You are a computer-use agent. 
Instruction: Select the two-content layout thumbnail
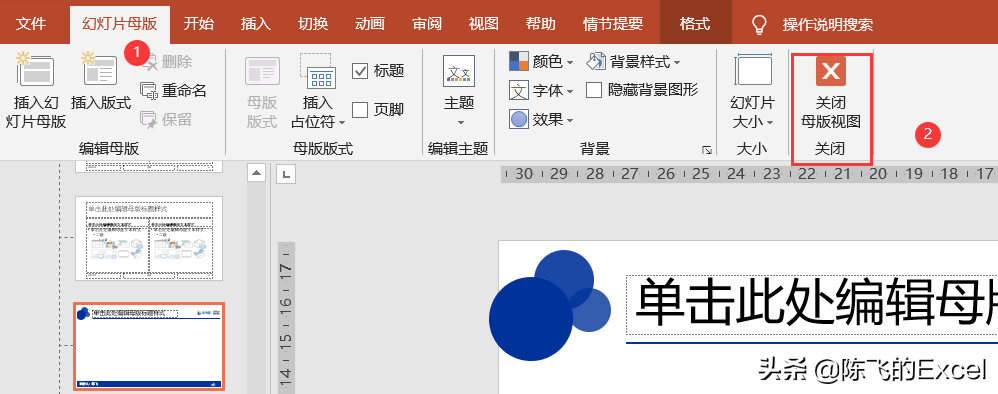149,238
